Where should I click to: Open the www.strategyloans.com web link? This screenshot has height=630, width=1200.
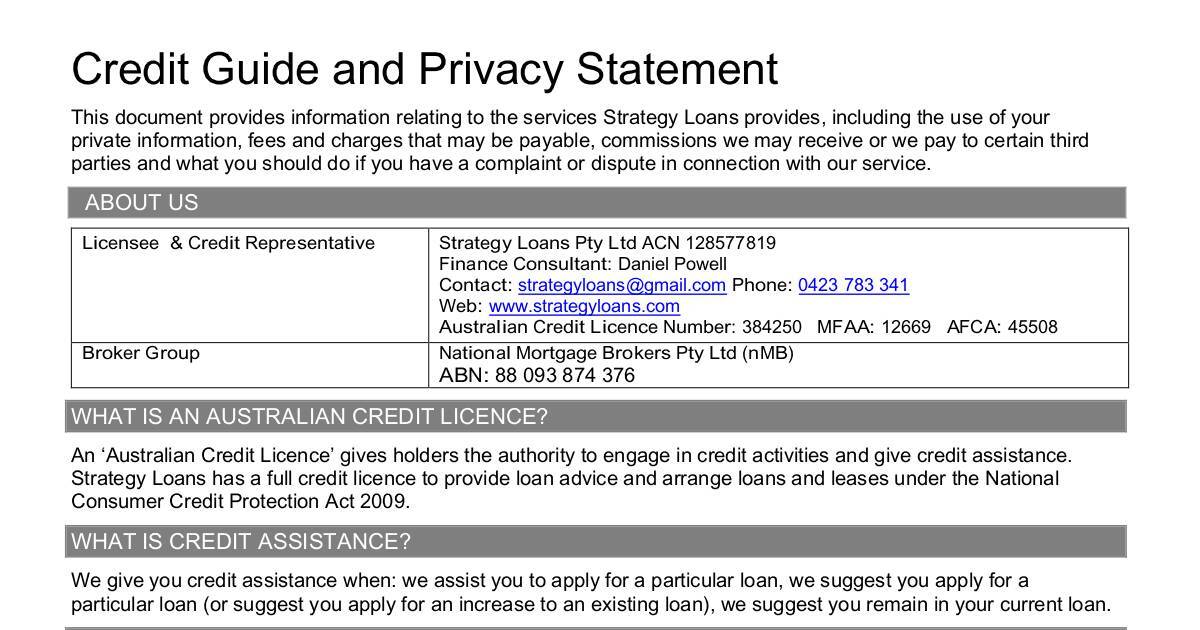pyautogui.click(x=584, y=306)
